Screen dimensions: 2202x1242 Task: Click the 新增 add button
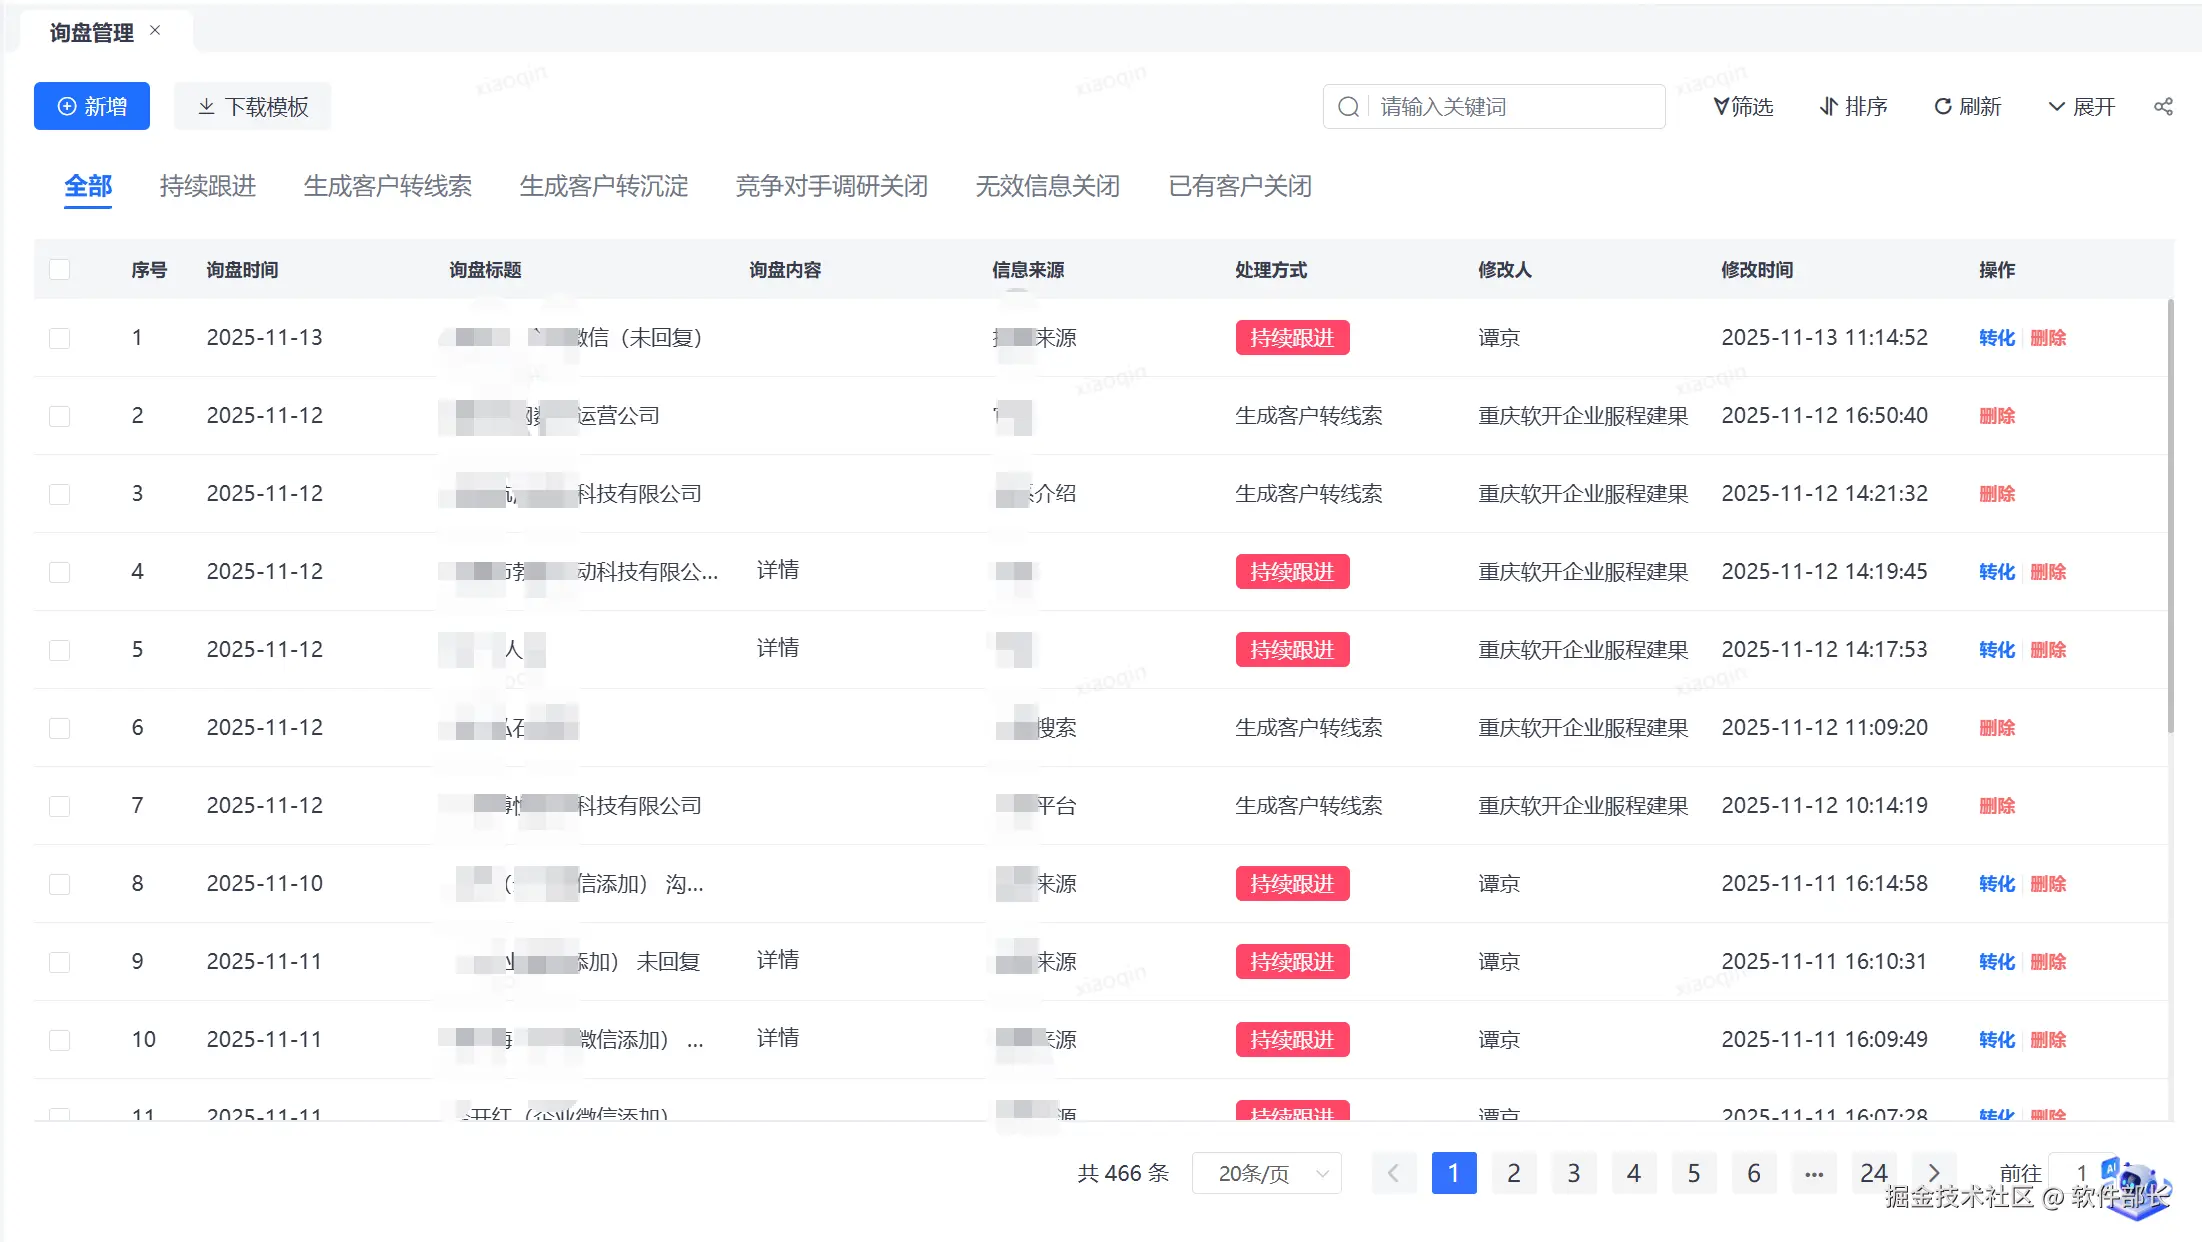tap(92, 107)
